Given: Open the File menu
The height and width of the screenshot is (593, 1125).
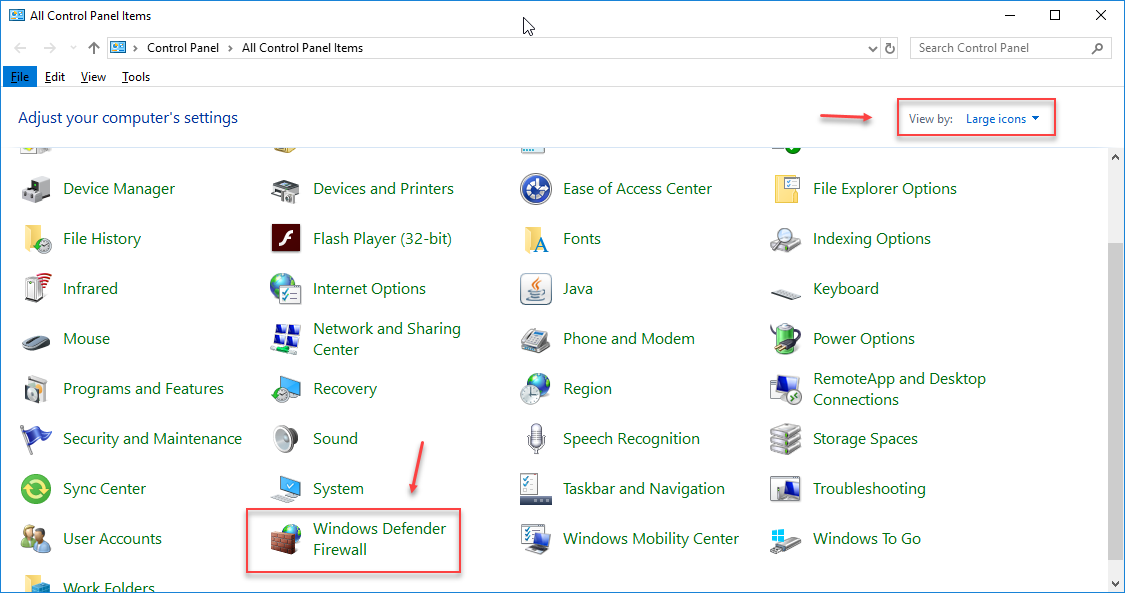Looking at the screenshot, I should pos(20,77).
